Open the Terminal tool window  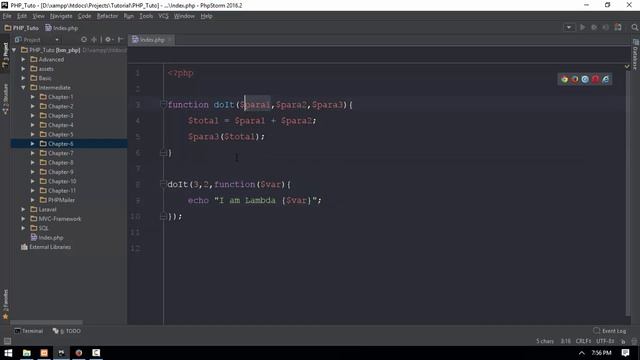click(29, 331)
